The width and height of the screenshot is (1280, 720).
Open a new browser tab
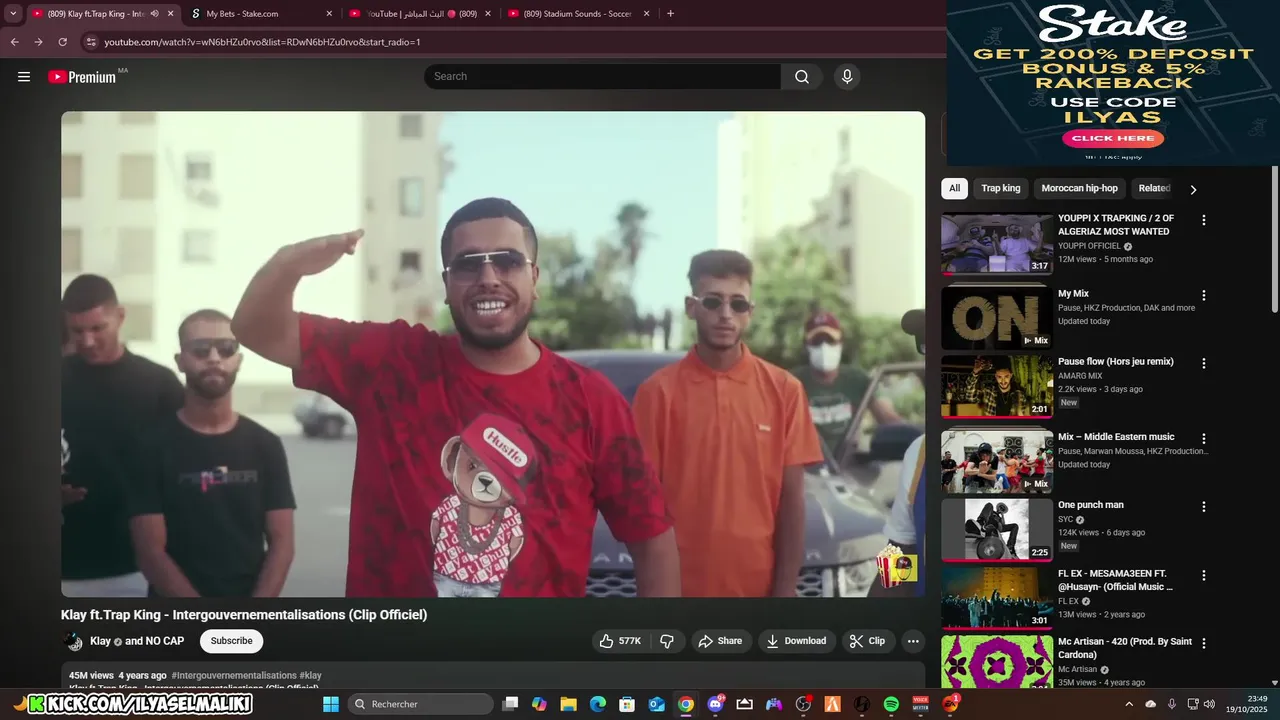[x=670, y=14]
